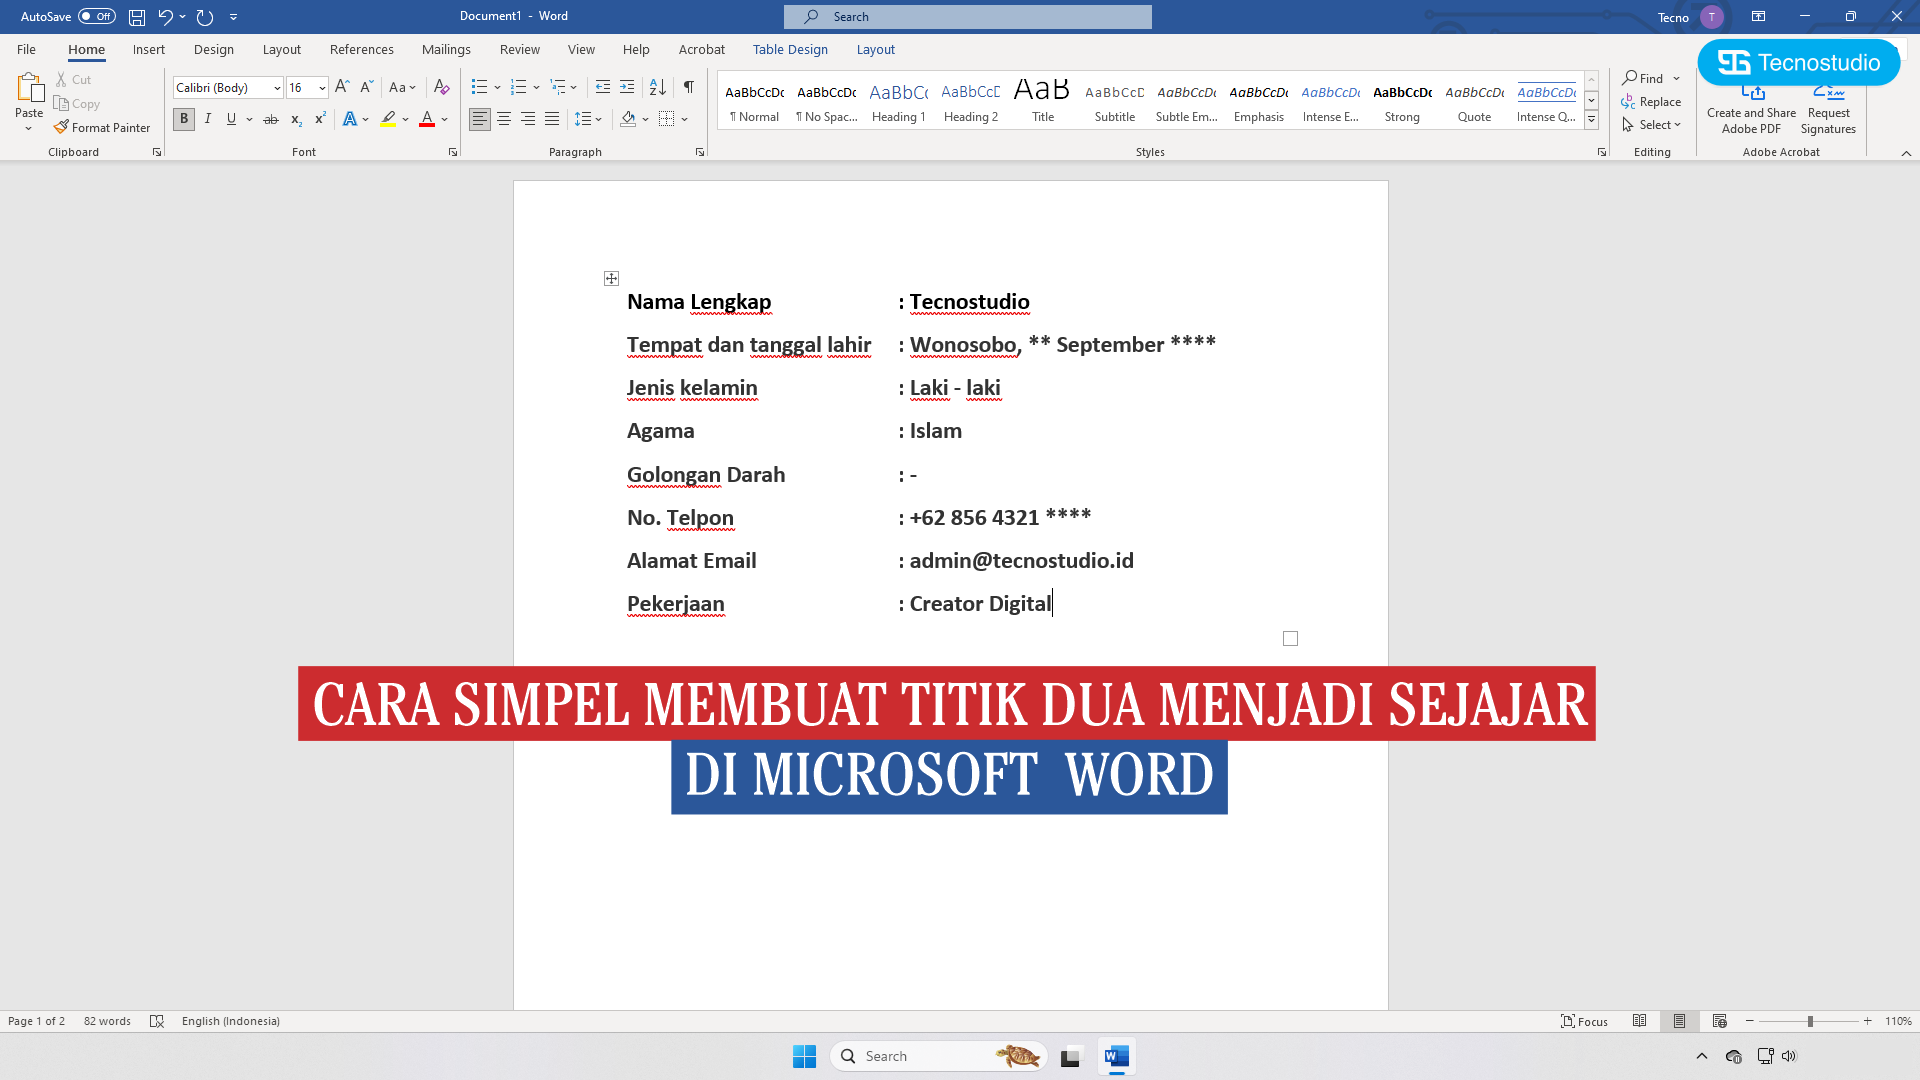Open Windows Start button
This screenshot has width=1920, height=1080.
click(804, 1056)
